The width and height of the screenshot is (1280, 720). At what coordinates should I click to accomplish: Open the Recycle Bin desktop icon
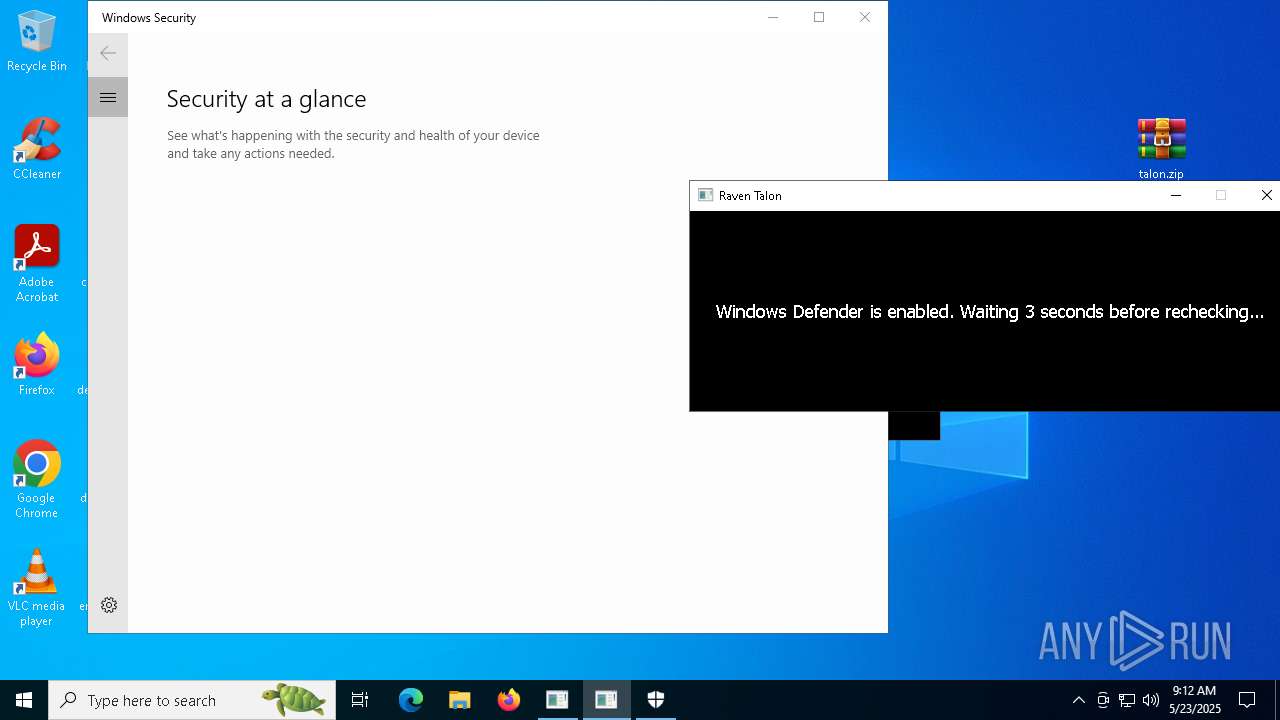37,41
